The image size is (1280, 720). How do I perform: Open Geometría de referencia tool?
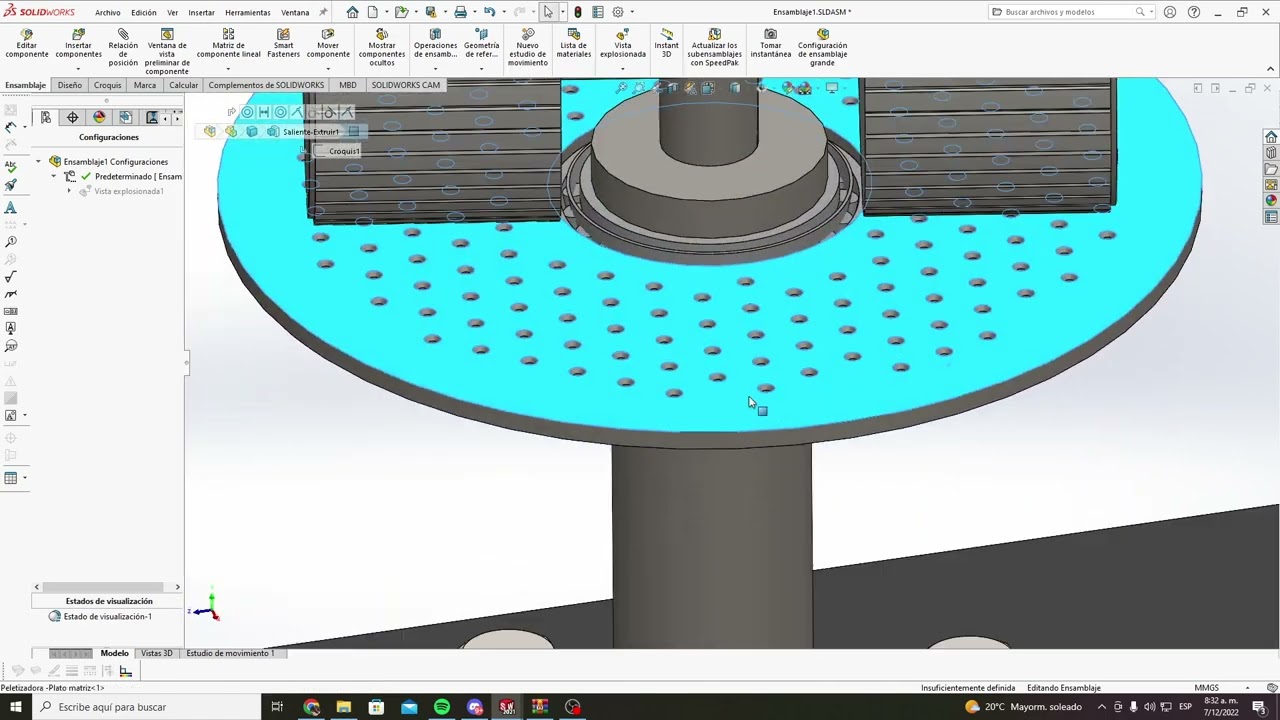pos(481,44)
